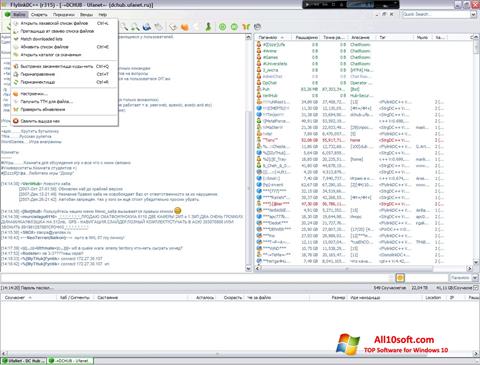The width and height of the screenshot is (480, 365).
Task: Click the red '32,08 GB' share cell
Action: tap(309, 140)
